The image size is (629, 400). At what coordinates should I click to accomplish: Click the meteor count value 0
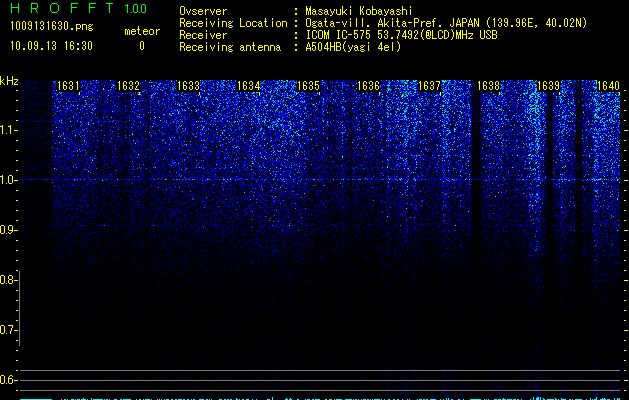tap(142, 46)
